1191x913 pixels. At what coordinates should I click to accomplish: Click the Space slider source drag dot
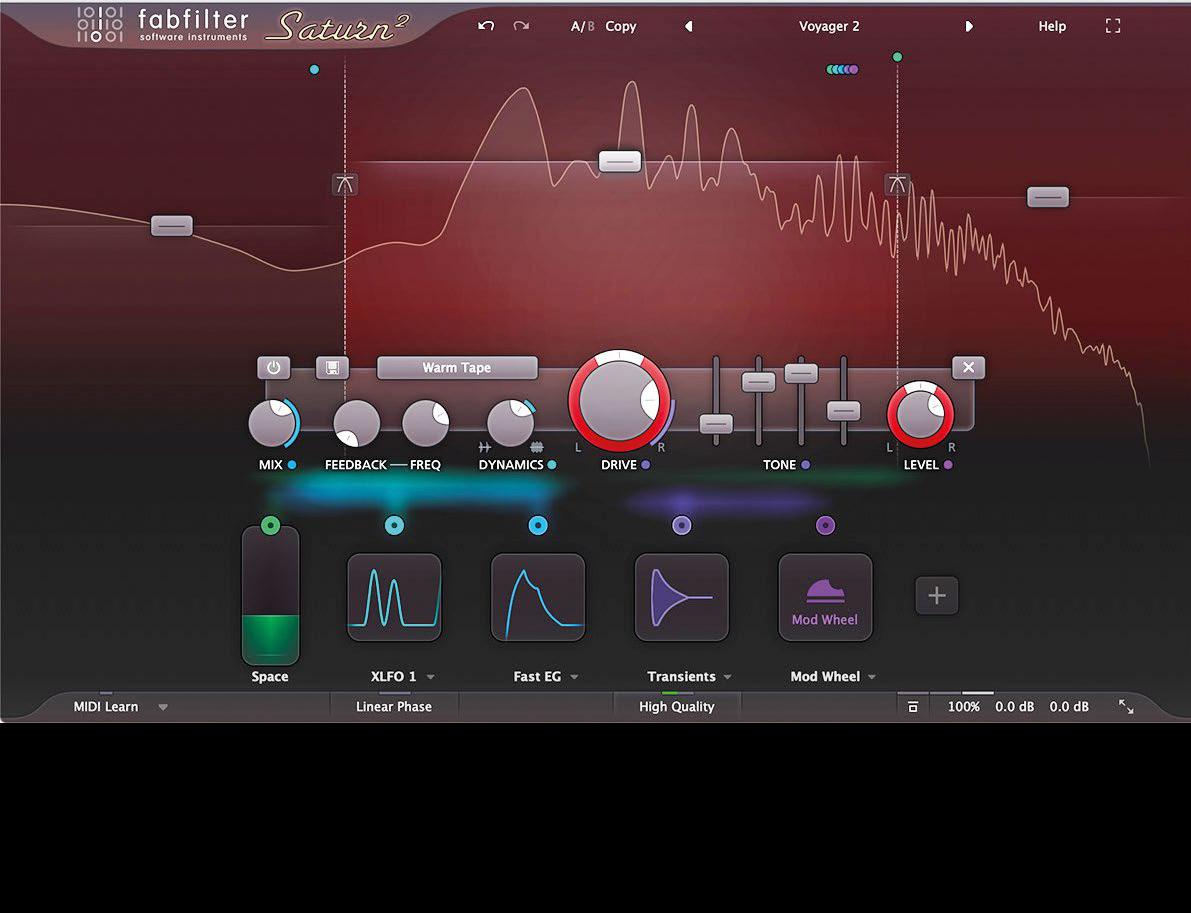click(270, 525)
